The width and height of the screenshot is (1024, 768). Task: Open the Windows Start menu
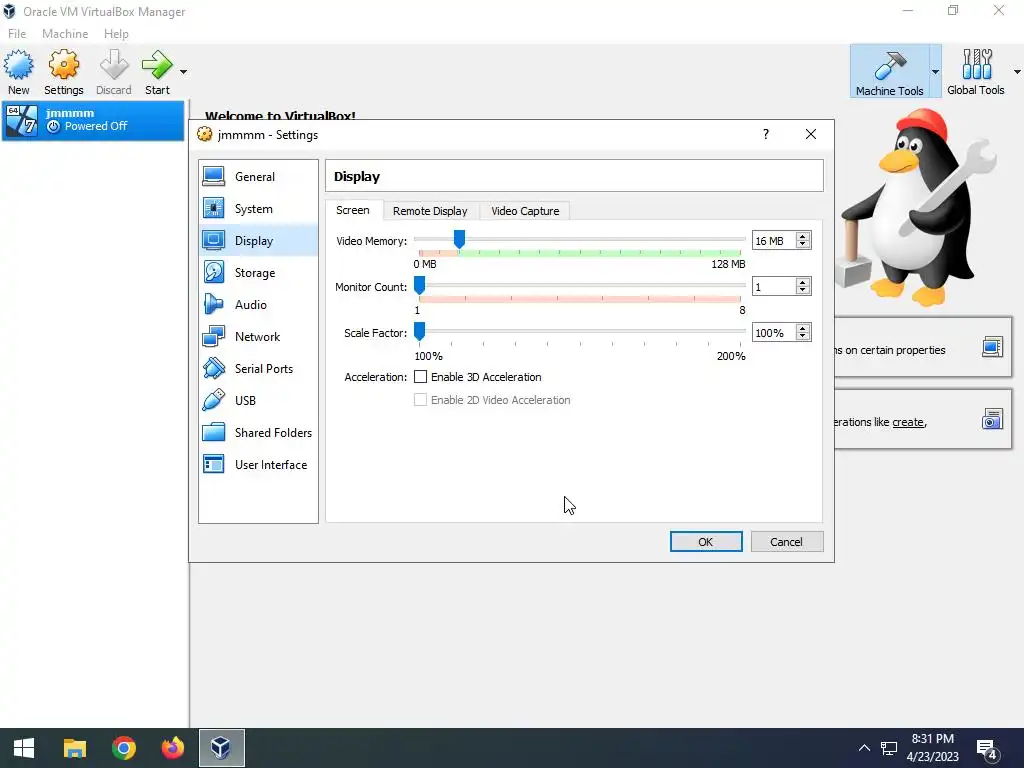pyautogui.click(x=24, y=748)
